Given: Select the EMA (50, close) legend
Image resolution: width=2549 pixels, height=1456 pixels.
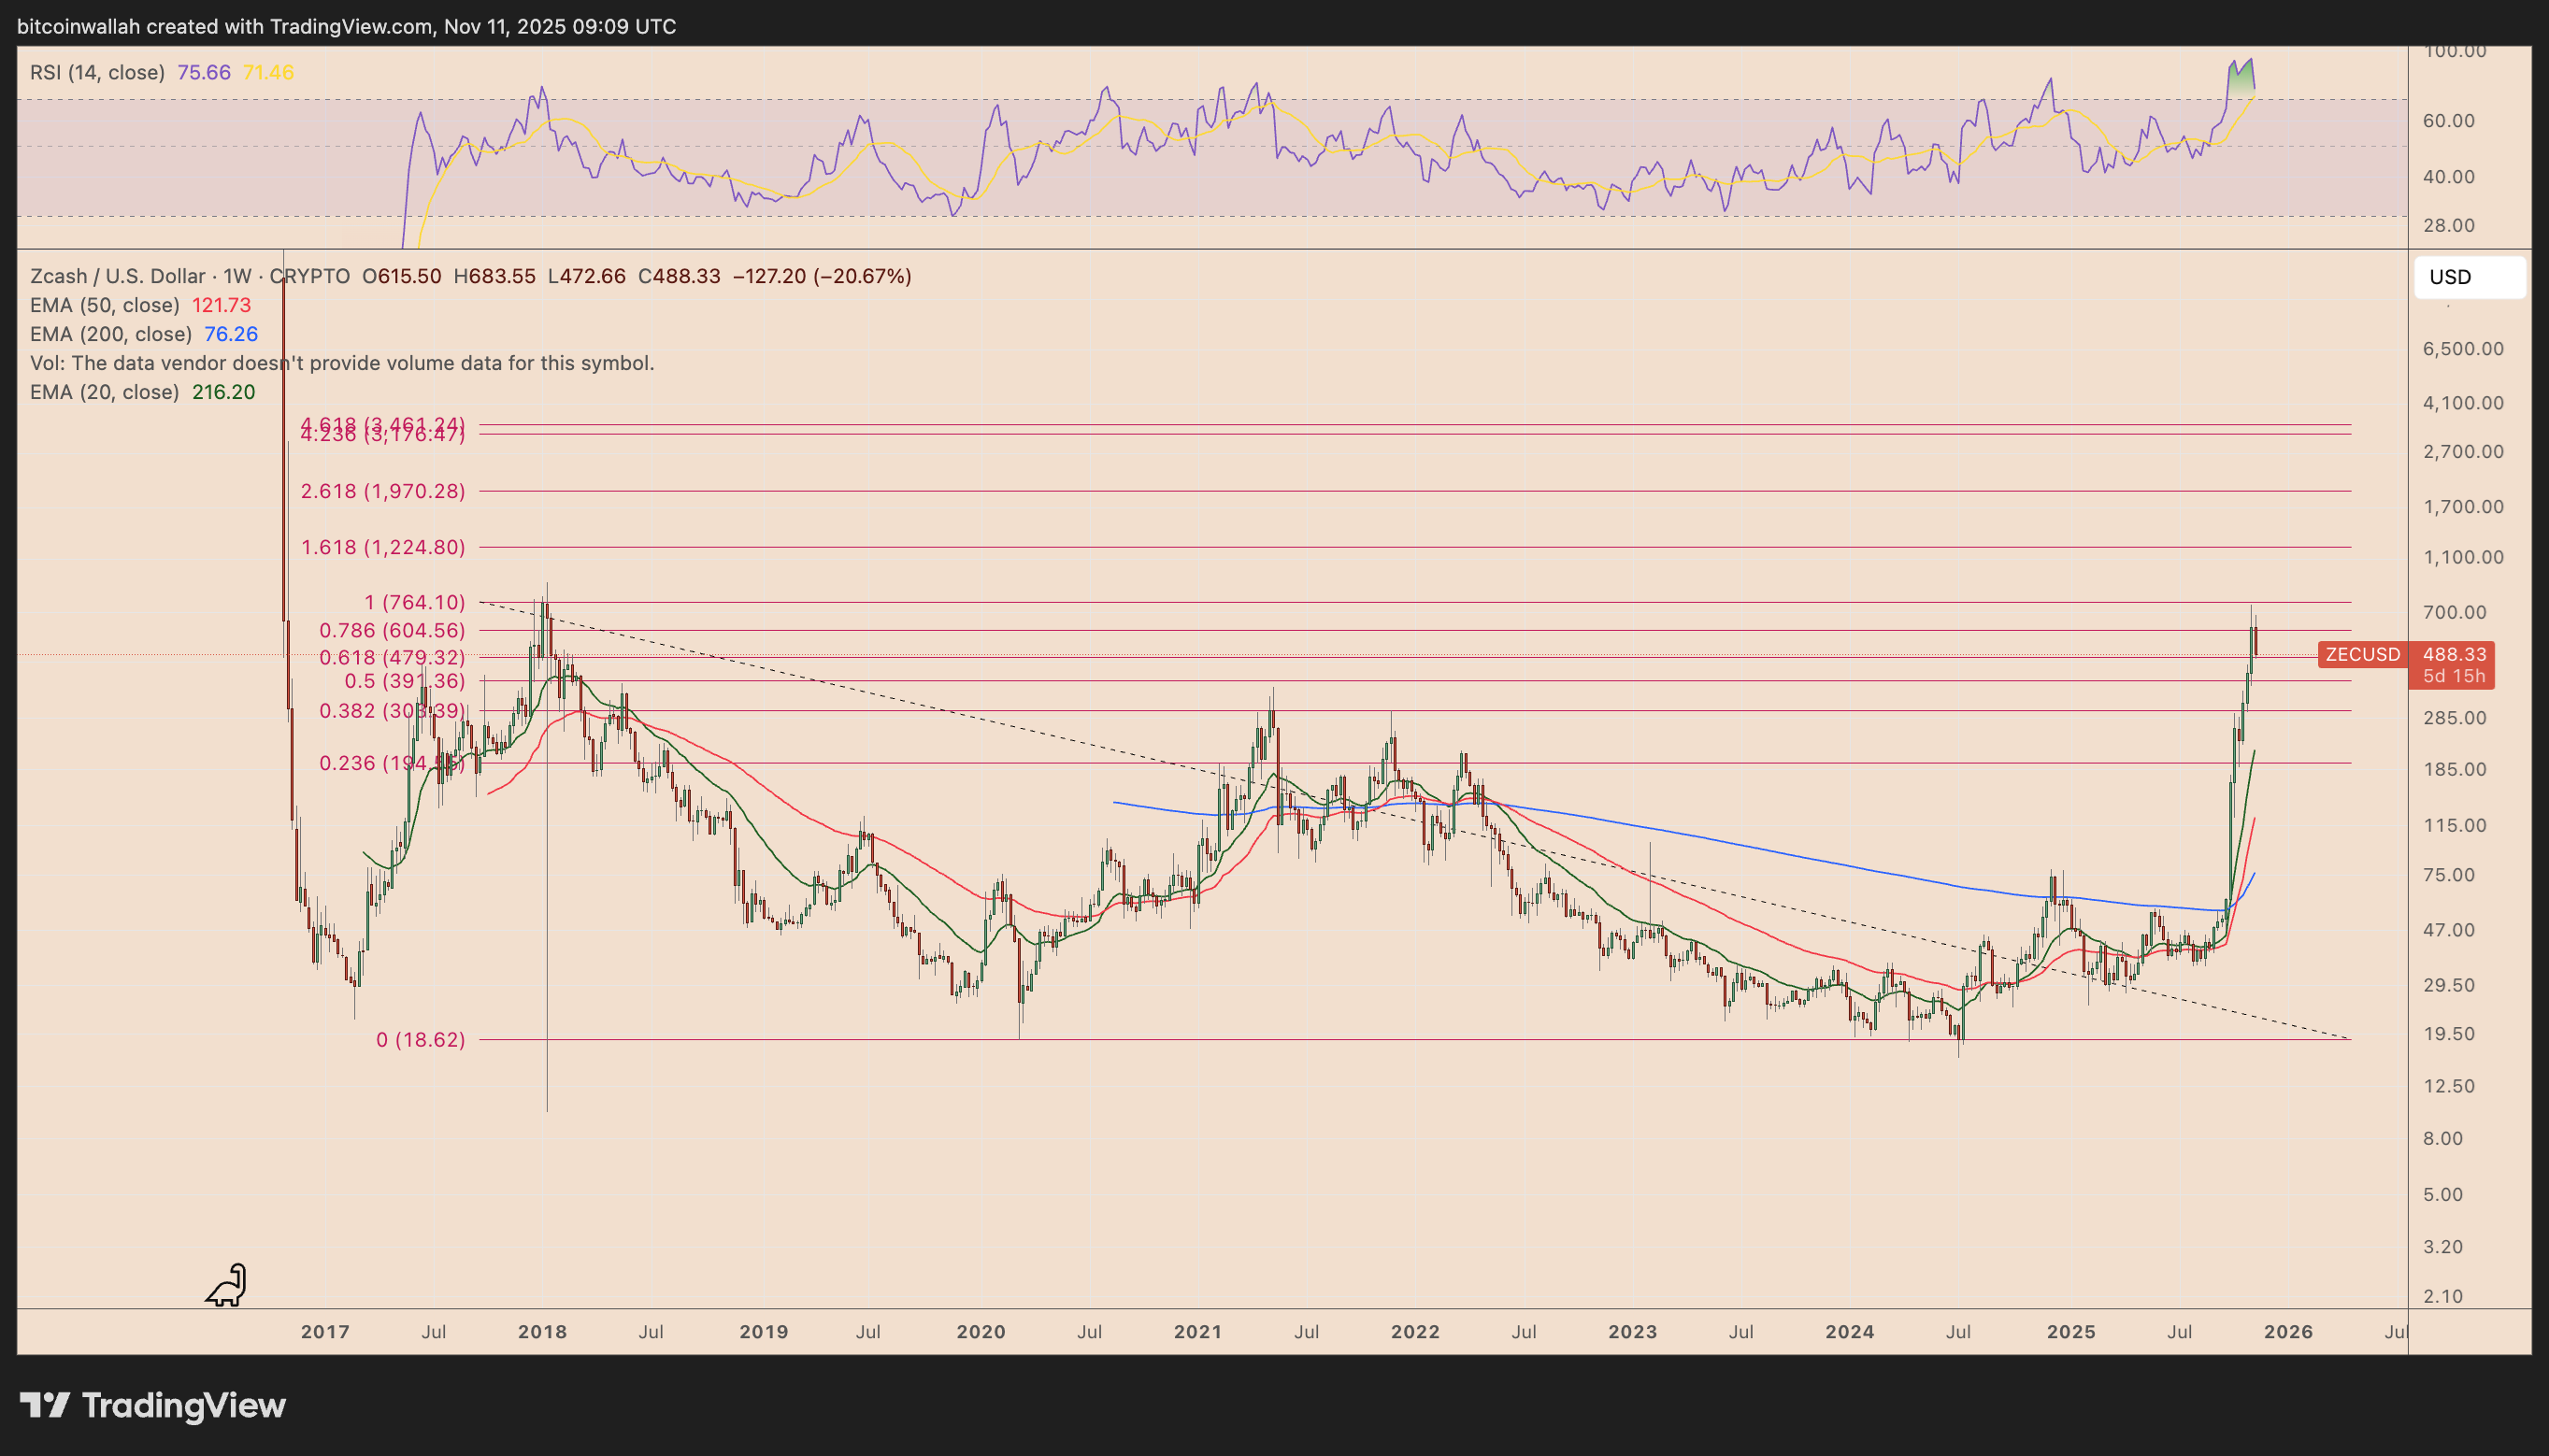Looking at the screenshot, I should 104,305.
